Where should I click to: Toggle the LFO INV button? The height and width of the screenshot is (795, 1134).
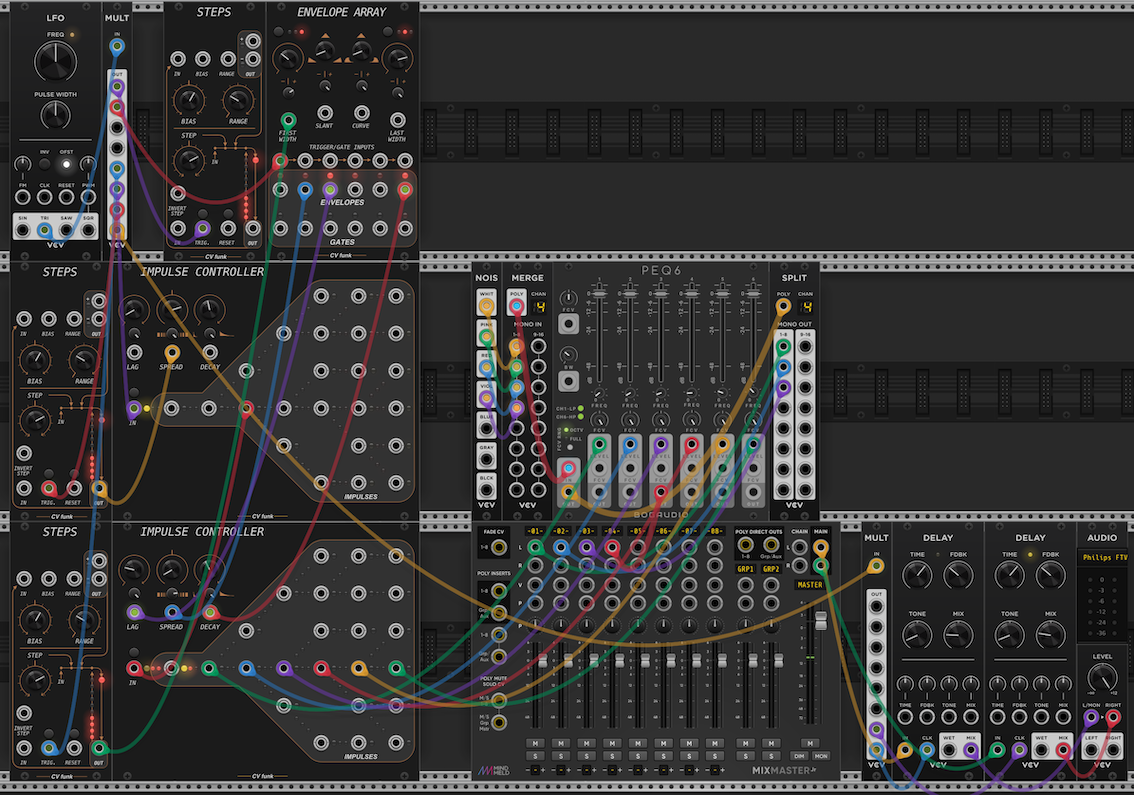tap(45, 164)
